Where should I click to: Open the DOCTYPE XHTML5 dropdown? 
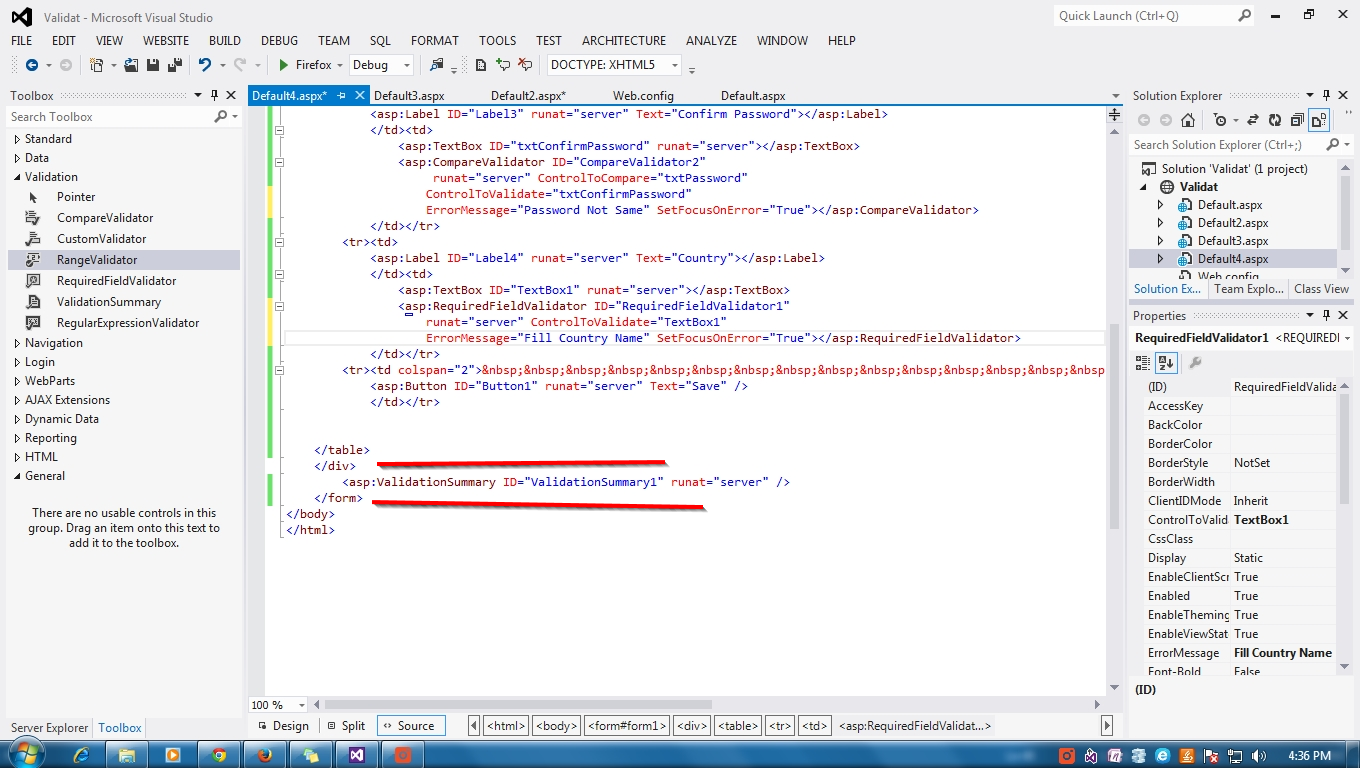(676, 64)
